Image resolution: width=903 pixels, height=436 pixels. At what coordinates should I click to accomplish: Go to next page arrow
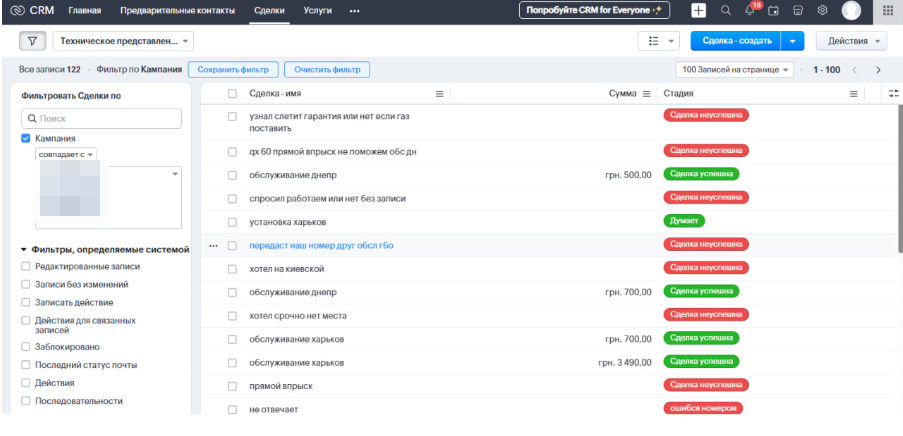[x=878, y=70]
